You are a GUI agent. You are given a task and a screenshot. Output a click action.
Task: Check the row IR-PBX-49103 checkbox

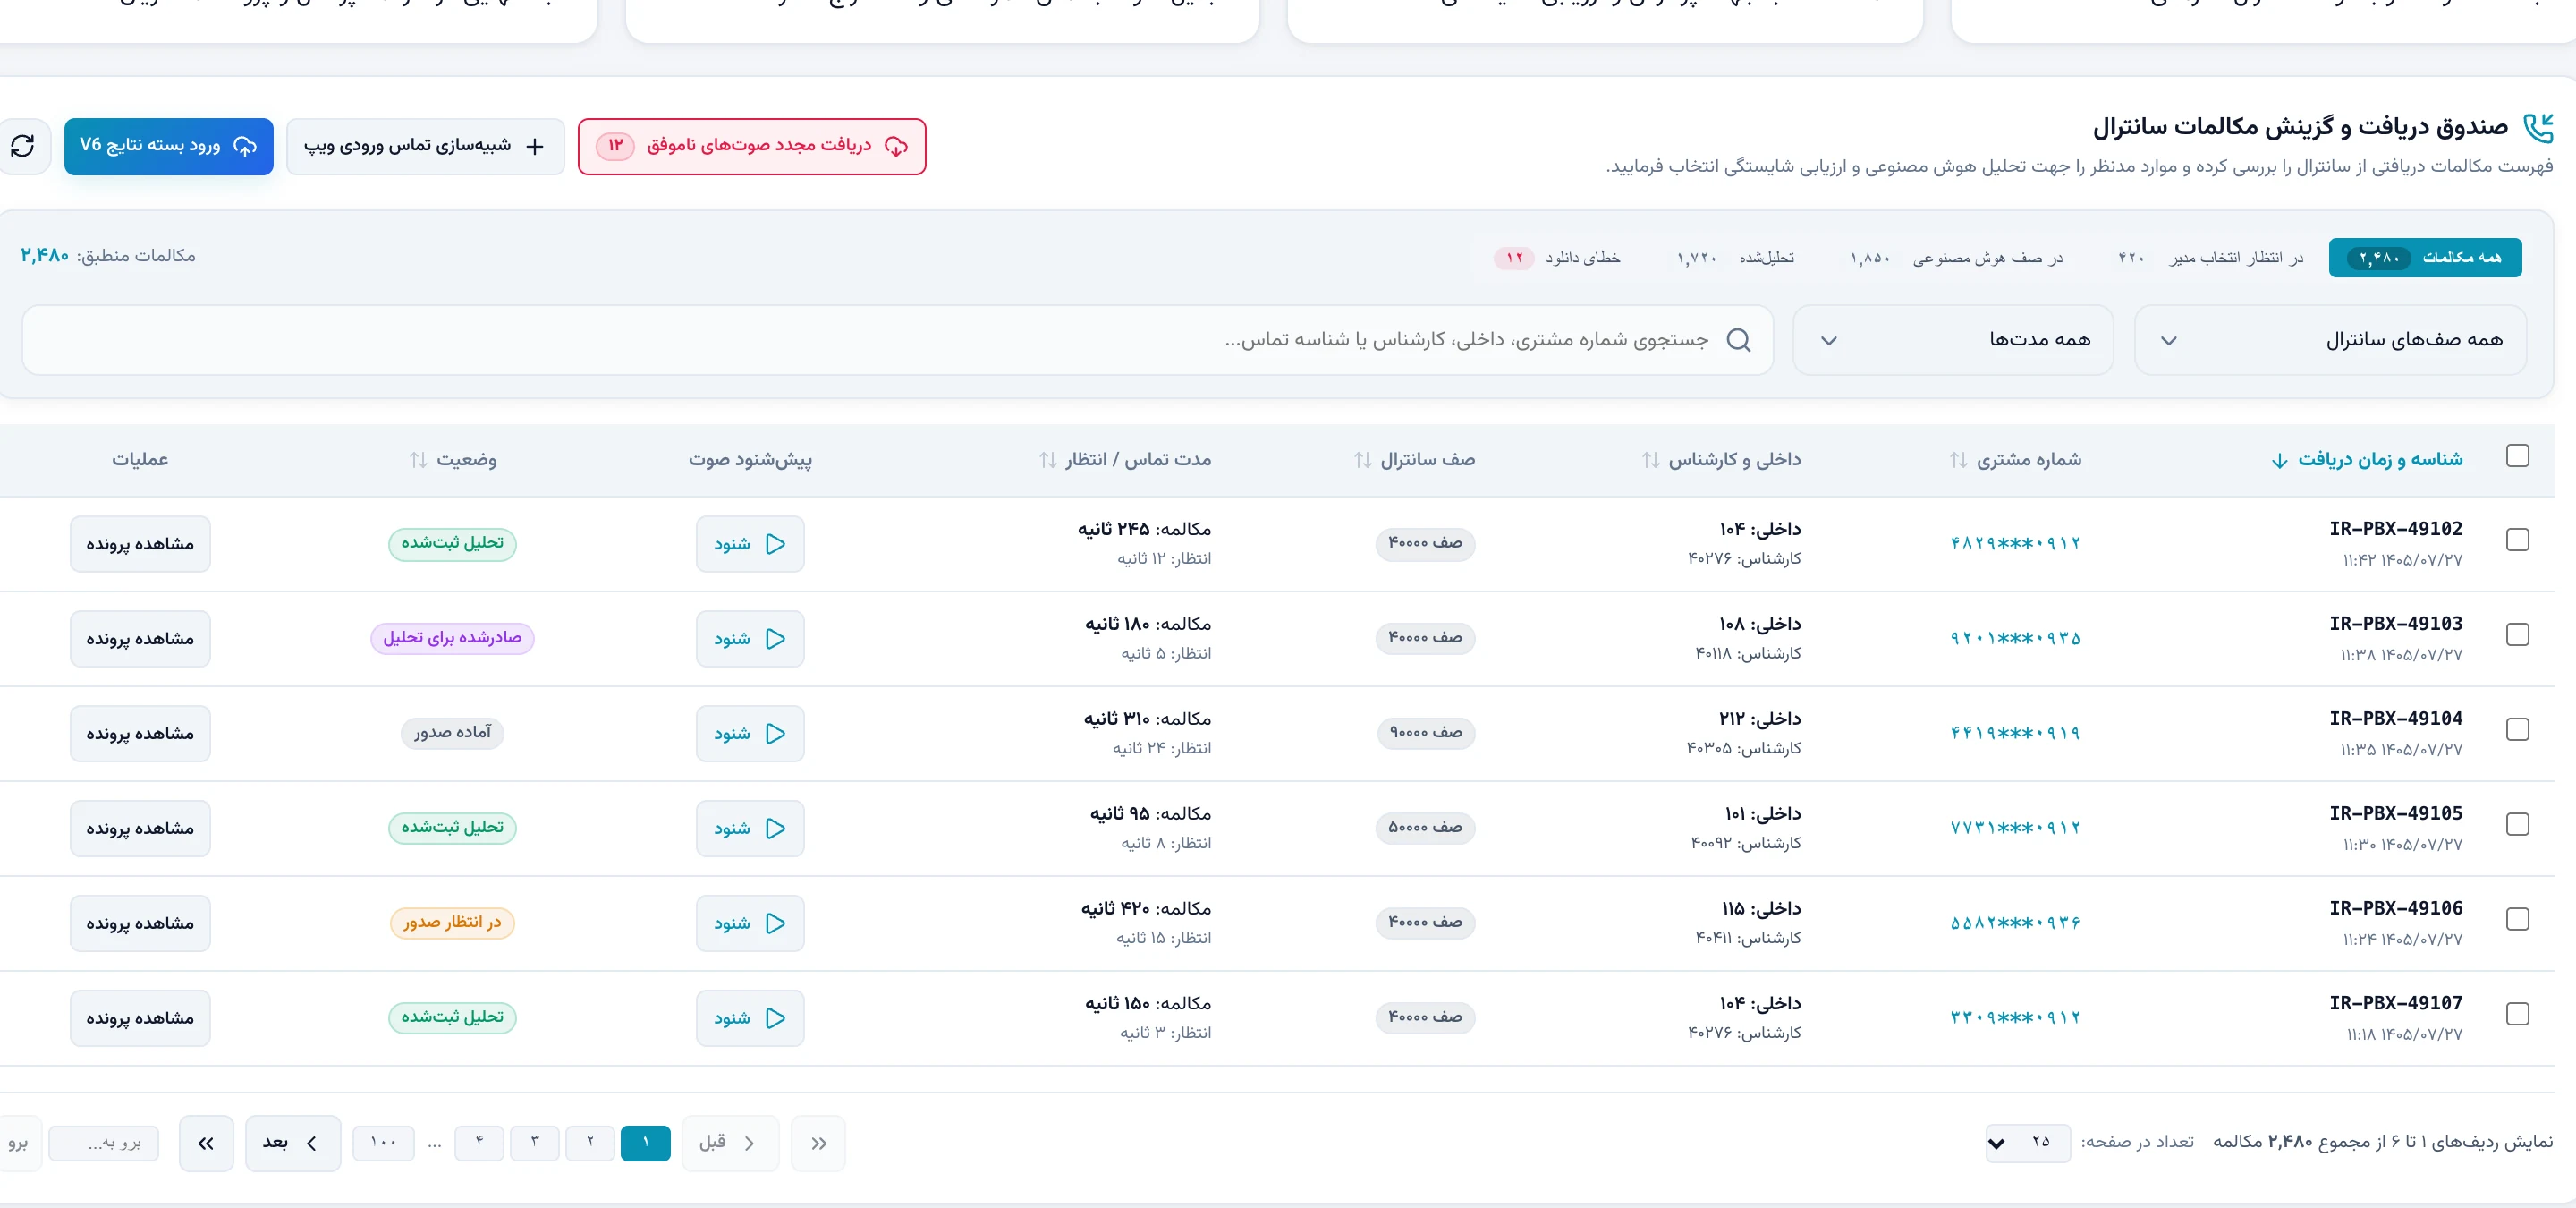coord(2517,635)
